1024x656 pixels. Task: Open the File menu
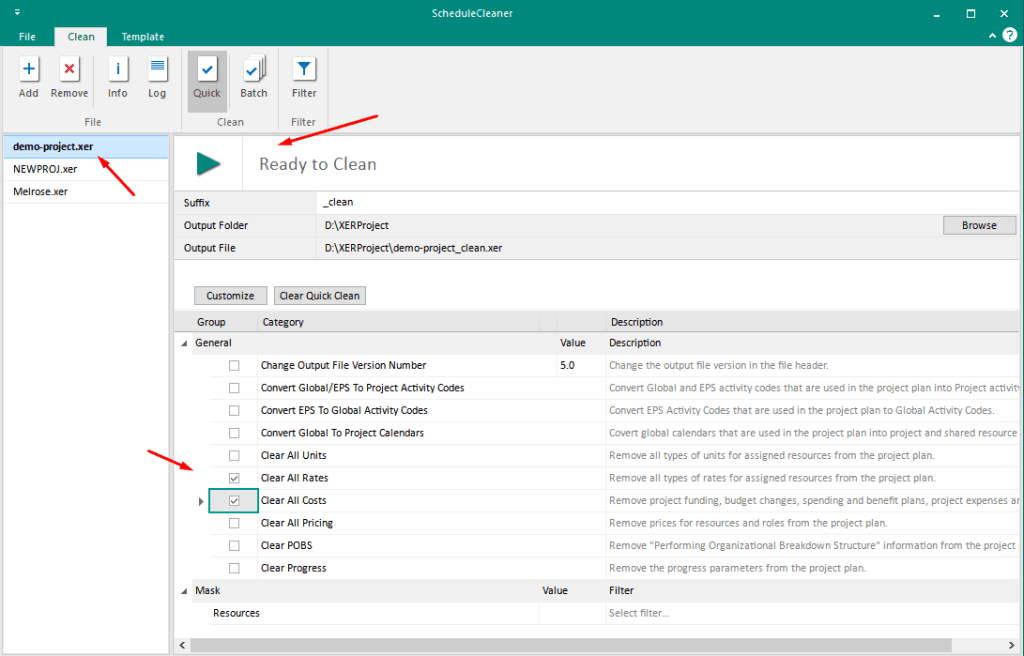(x=26, y=36)
